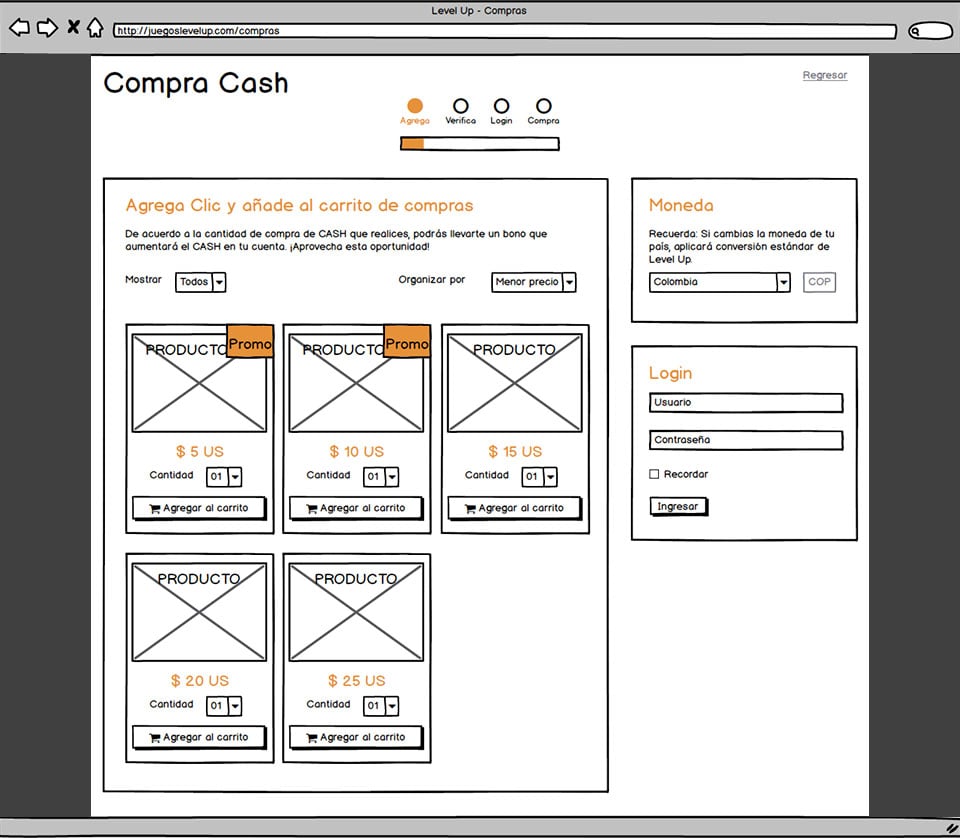960x838 pixels.
Task: Click the browser back arrow icon
Action: tap(19, 28)
